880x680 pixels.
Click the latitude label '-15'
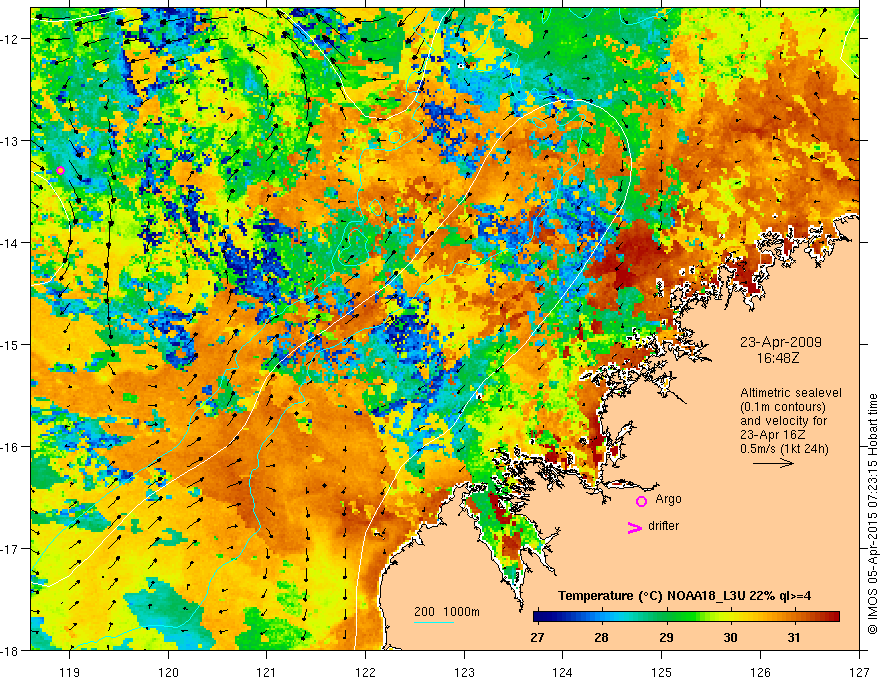coord(11,344)
